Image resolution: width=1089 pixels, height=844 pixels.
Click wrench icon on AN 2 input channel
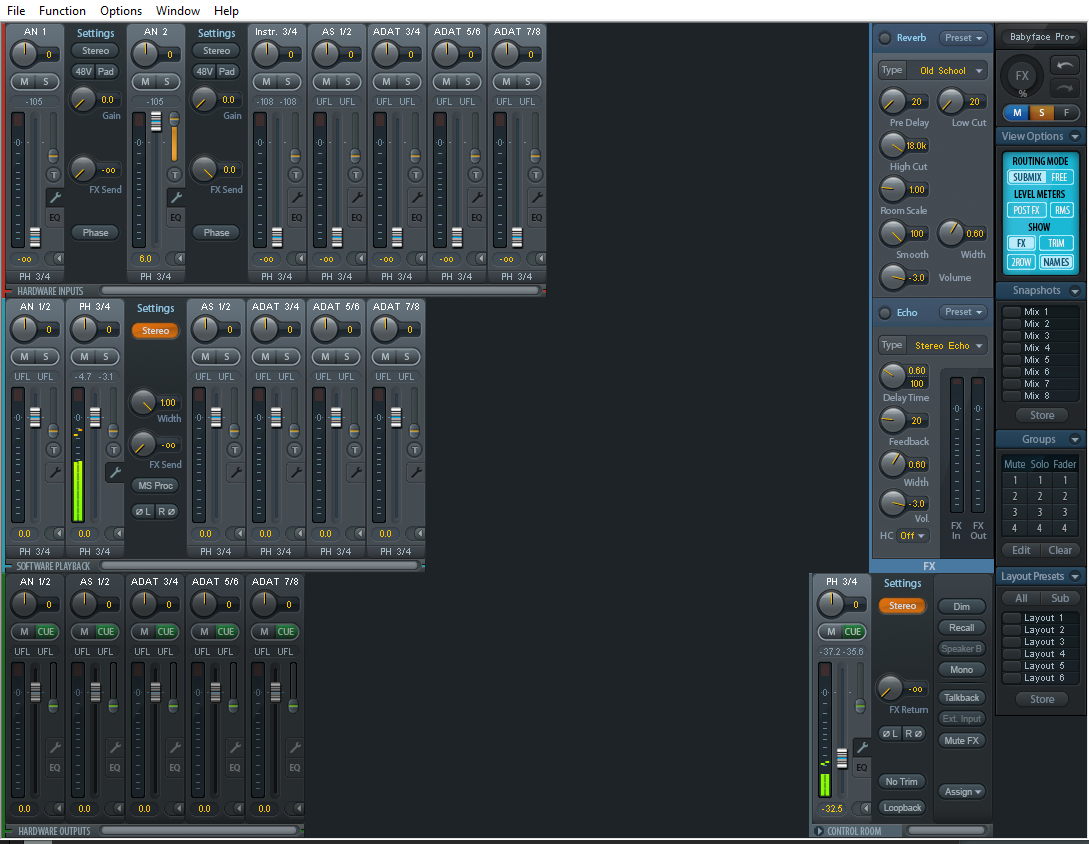[176, 197]
